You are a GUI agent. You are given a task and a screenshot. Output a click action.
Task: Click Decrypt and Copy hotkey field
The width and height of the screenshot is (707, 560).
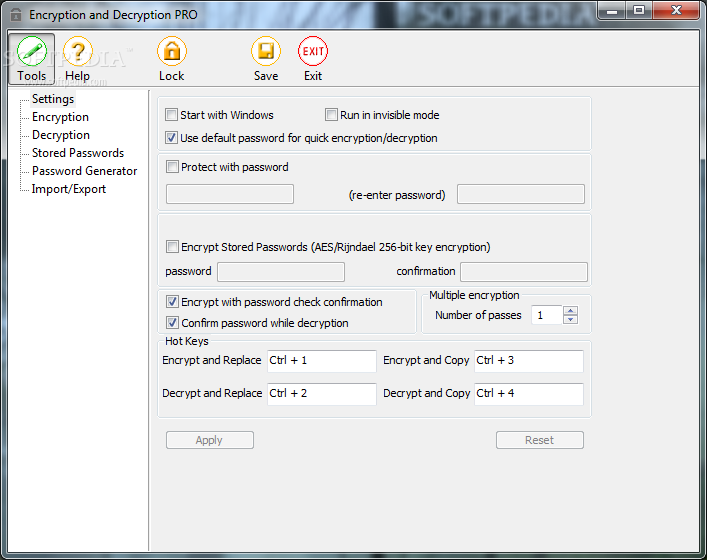[x=529, y=394]
